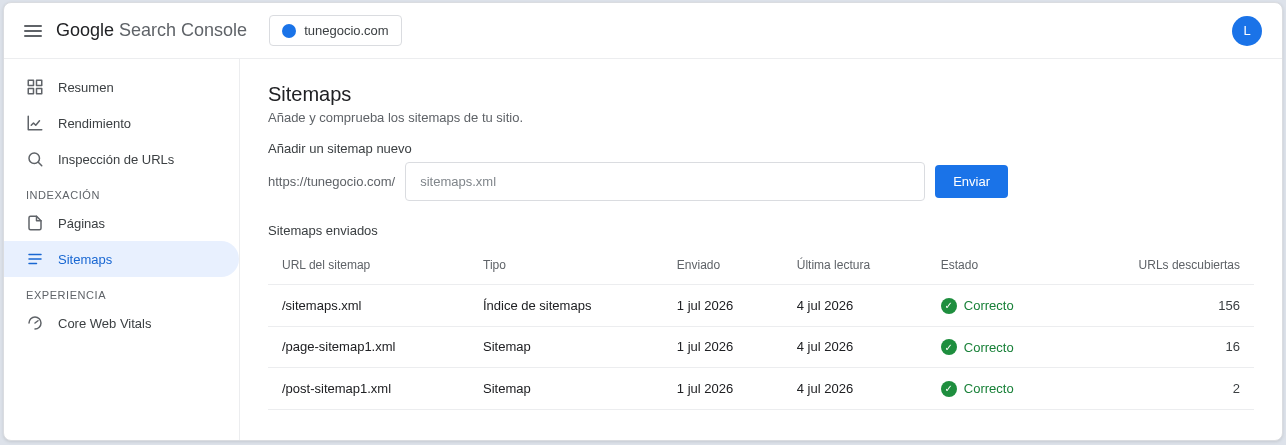Click the Google Search Console logo title
The width and height of the screenshot is (1286, 445).
tap(151, 30)
